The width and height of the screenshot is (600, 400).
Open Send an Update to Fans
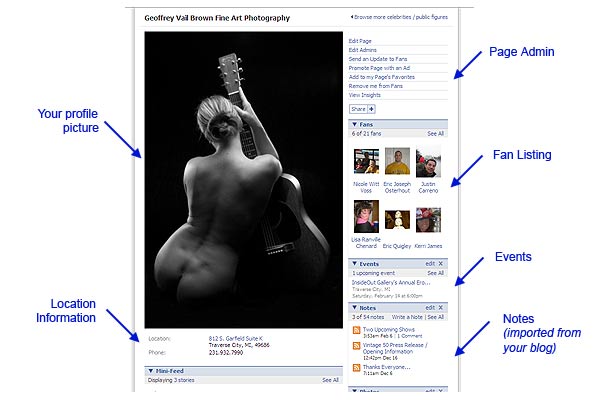click(378, 59)
